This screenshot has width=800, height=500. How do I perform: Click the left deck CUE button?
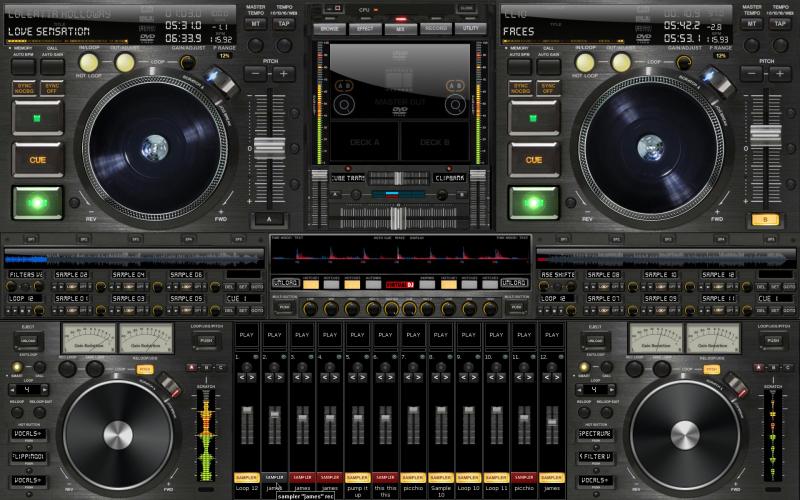38,160
